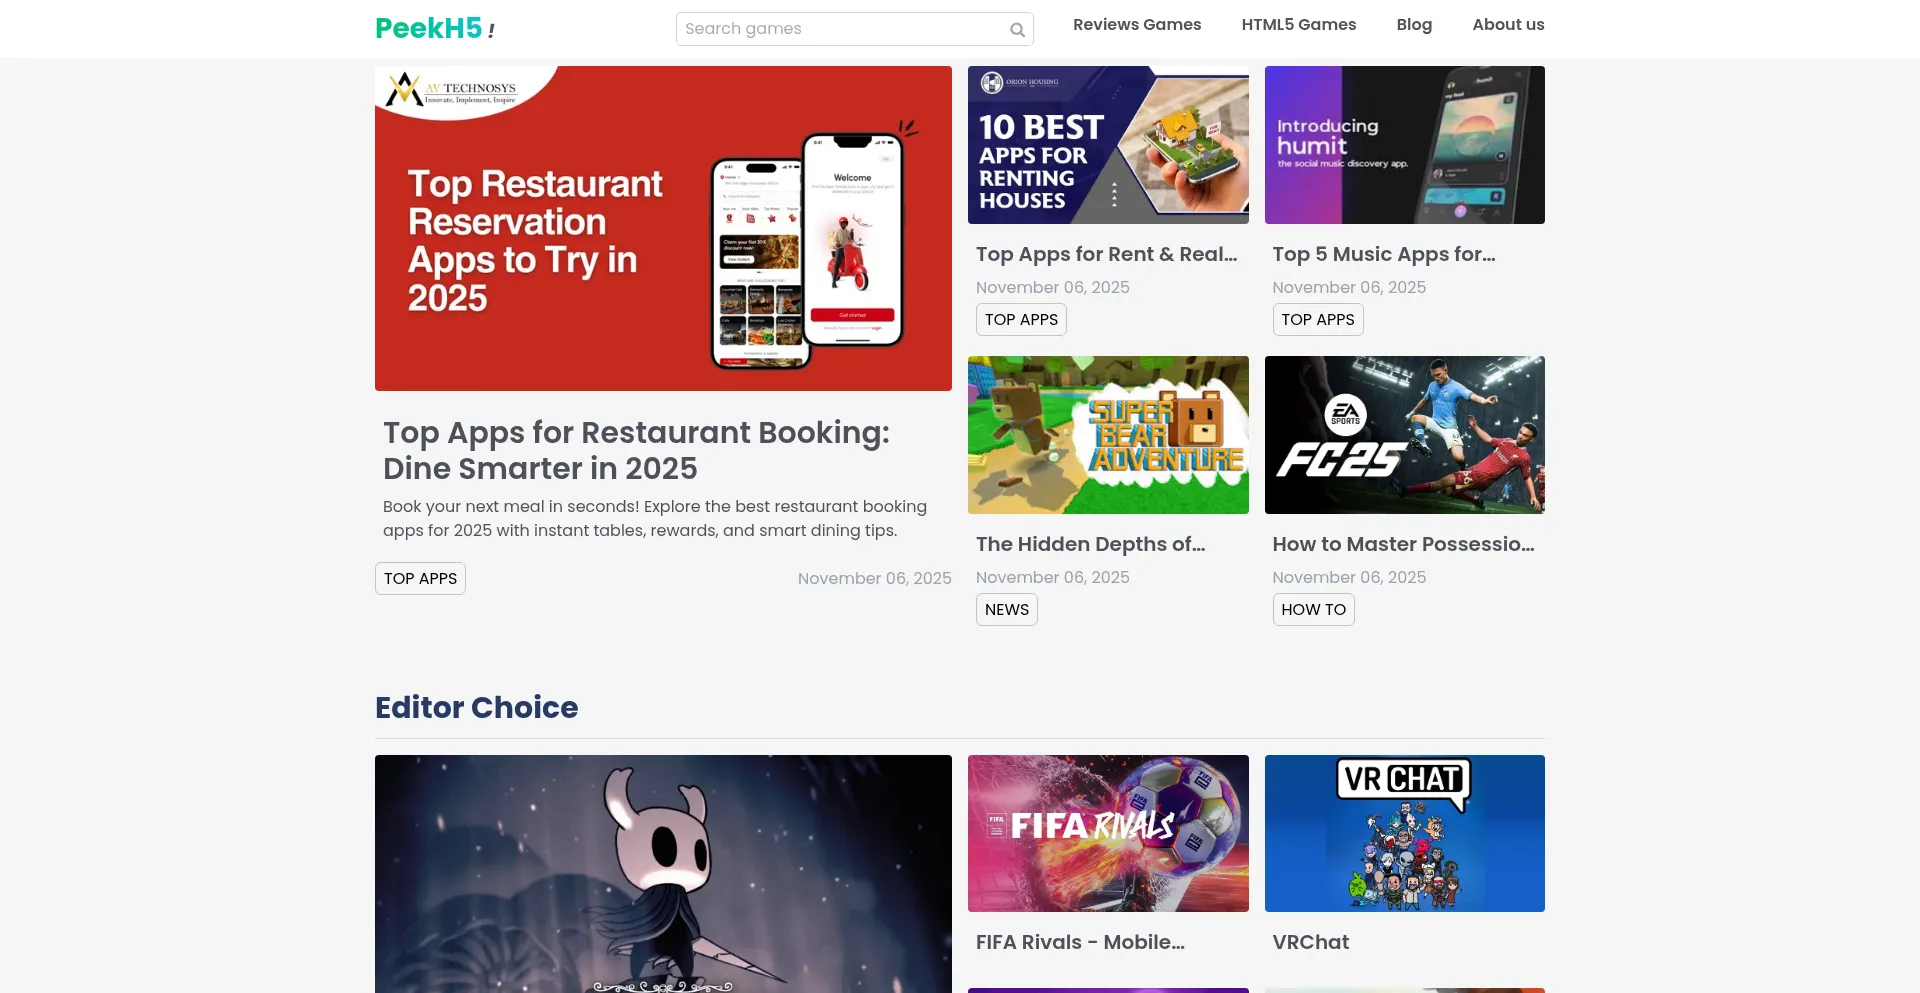This screenshot has width=1920, height=993.
Task: Click the NEWS tag under Hidden Depths article
Action: pyautogui.click(x=1006, y=609)
